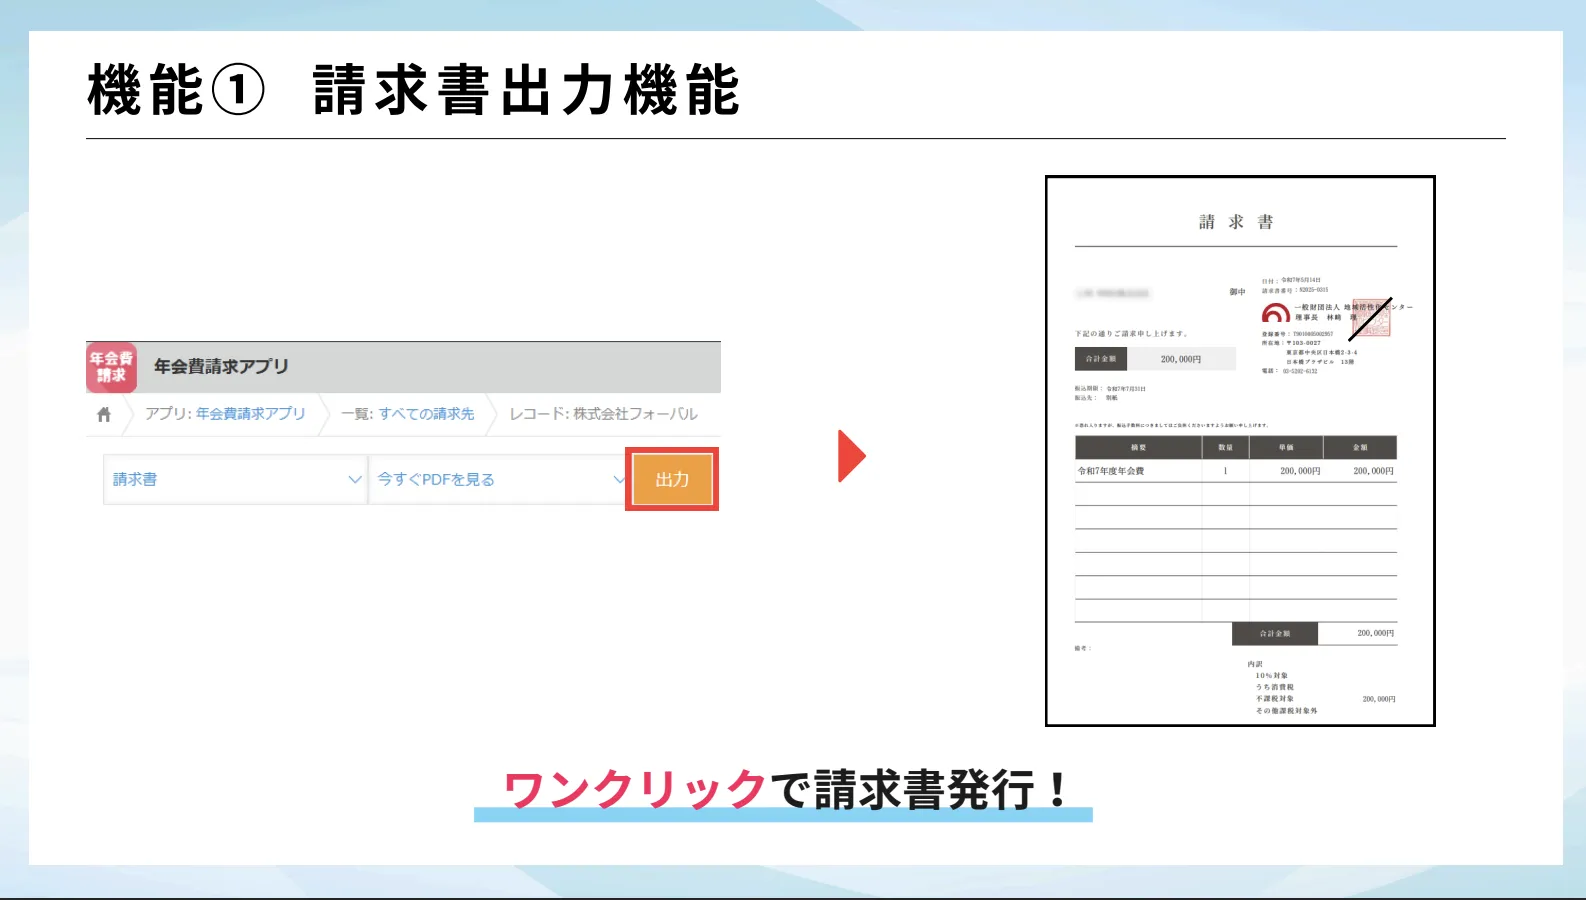
Task: Click the 年会費請求アプリ header title
Action: coord(221,367)
